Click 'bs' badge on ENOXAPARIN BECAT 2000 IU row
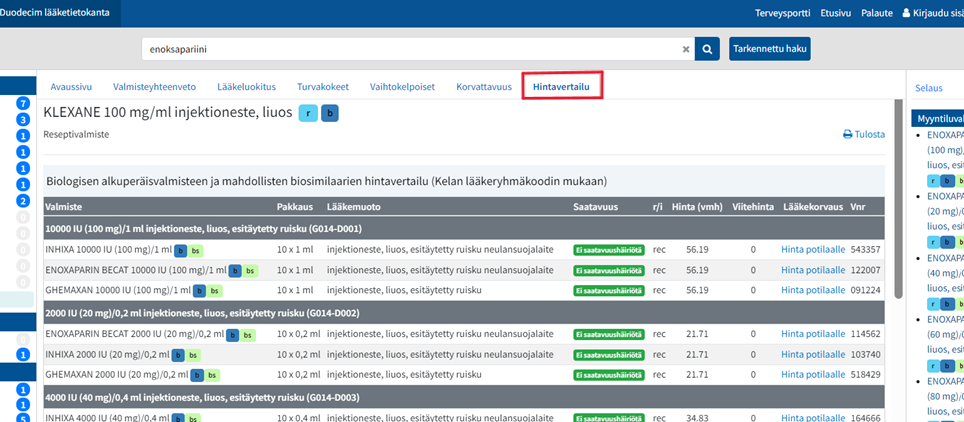 248,335
